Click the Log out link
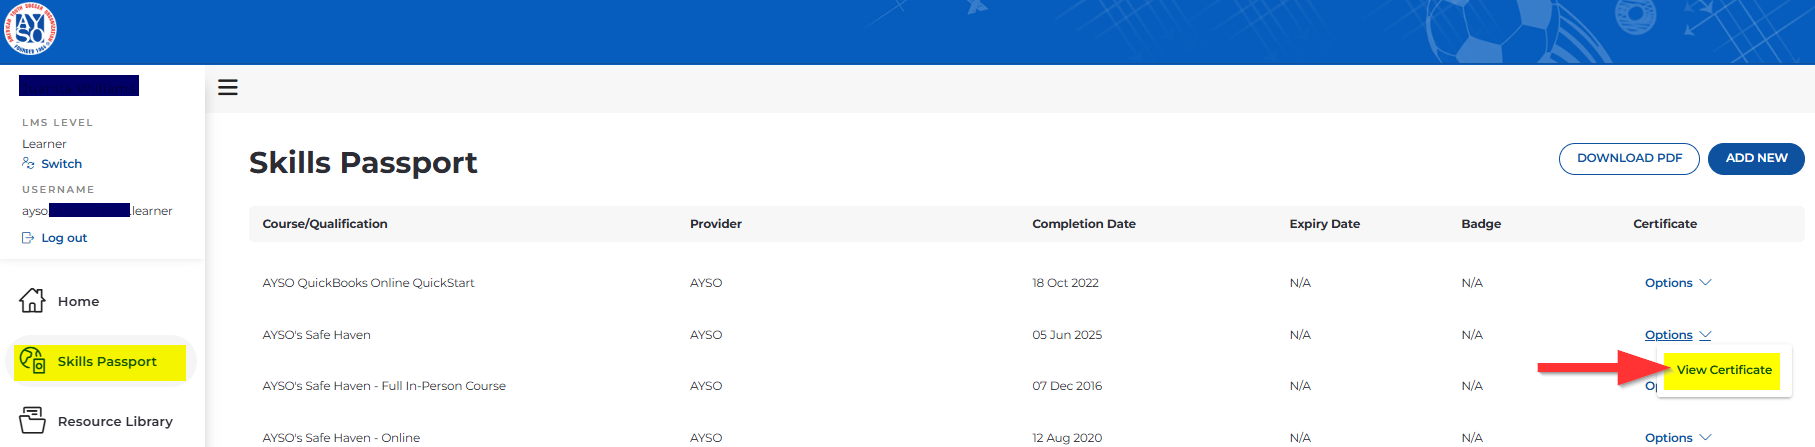The image size is (1815, 447). click(64, 238)
